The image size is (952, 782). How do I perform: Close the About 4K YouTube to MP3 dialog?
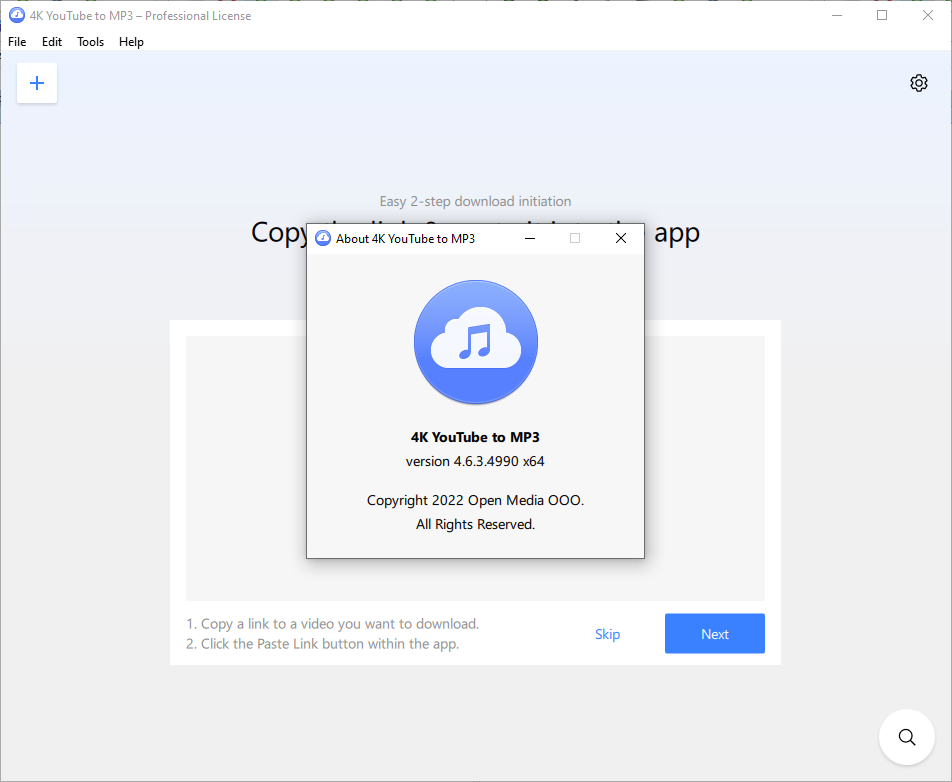coord(620,239)
